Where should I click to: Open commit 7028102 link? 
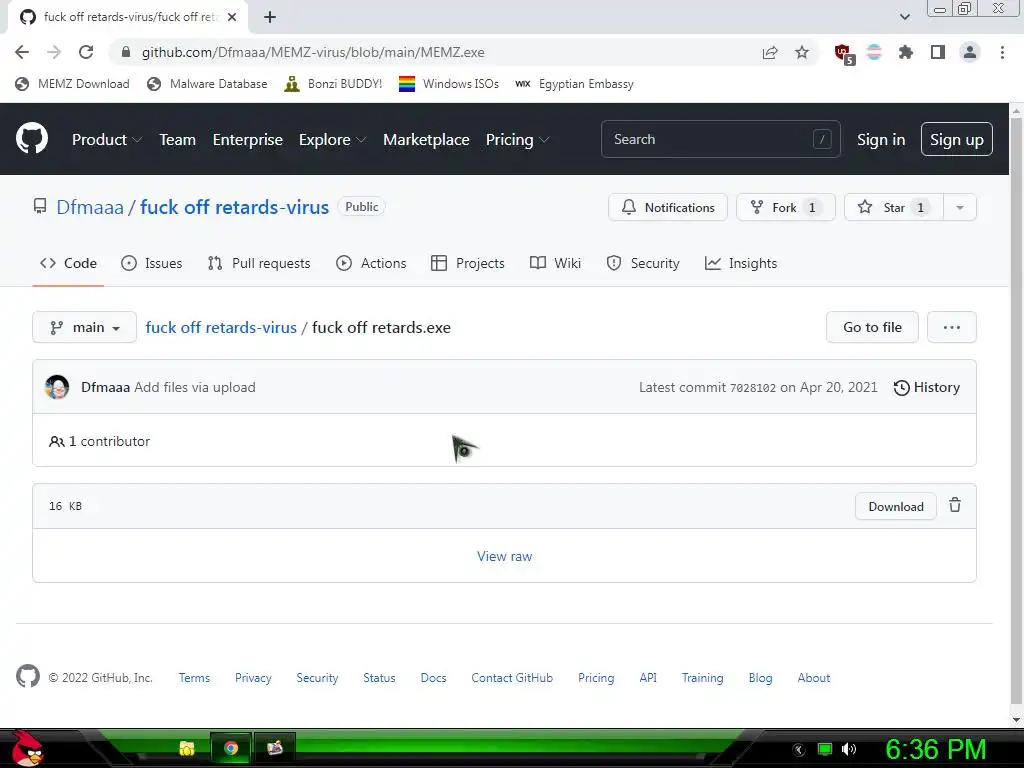click(752, 388)
